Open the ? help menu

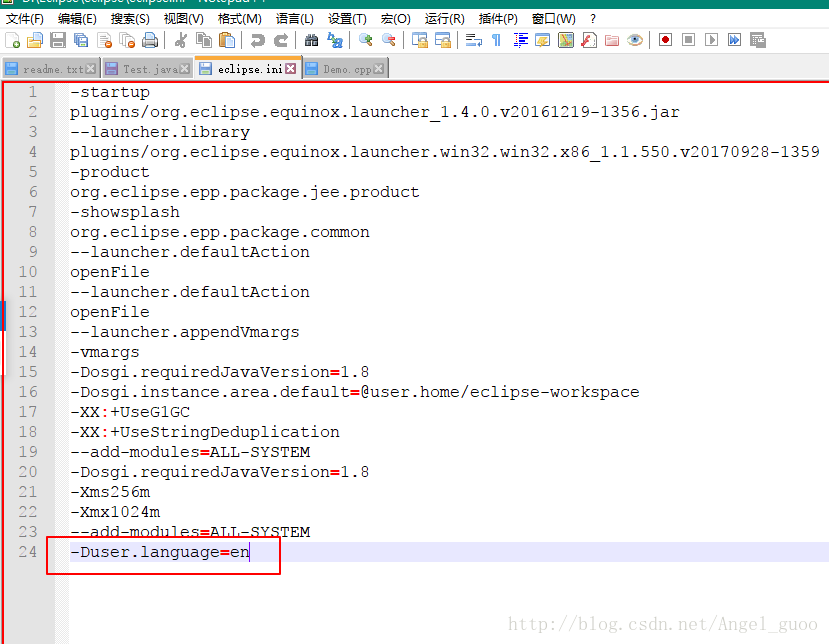click(593, 19)
